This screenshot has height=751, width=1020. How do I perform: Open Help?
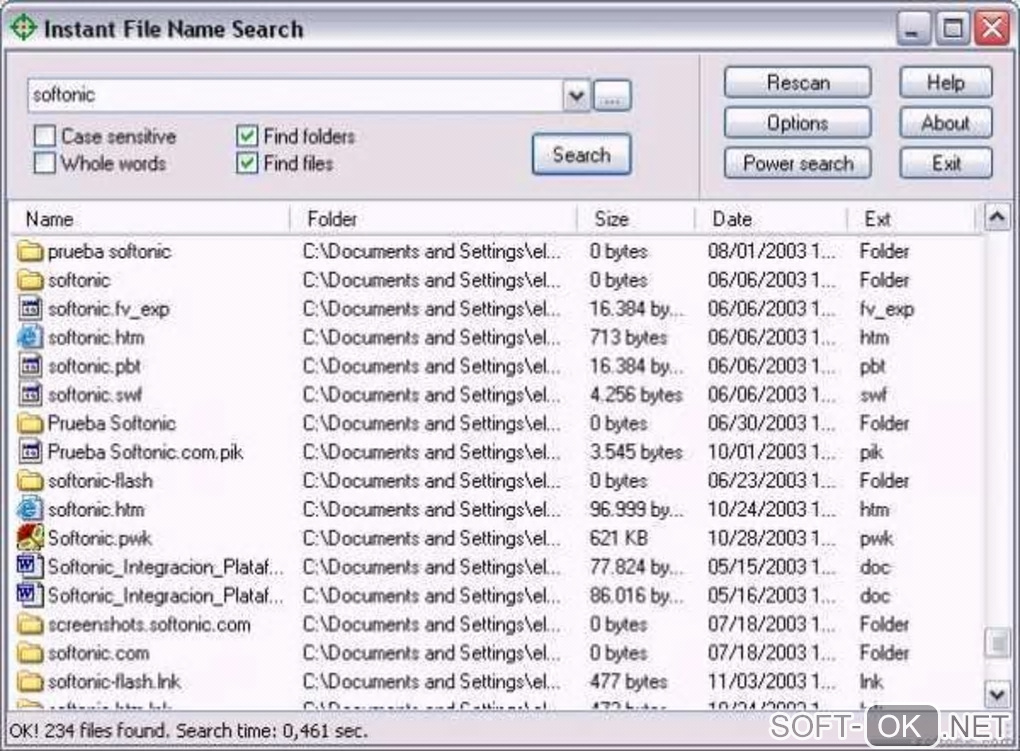[946, 83]
